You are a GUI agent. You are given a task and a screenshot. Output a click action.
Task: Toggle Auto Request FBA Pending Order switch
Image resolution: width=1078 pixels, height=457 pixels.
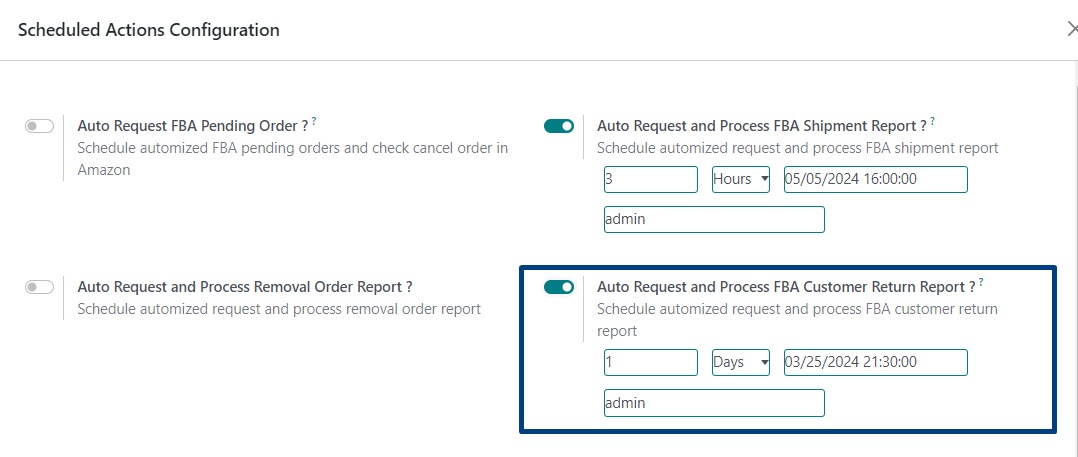[x=39, y=126]
